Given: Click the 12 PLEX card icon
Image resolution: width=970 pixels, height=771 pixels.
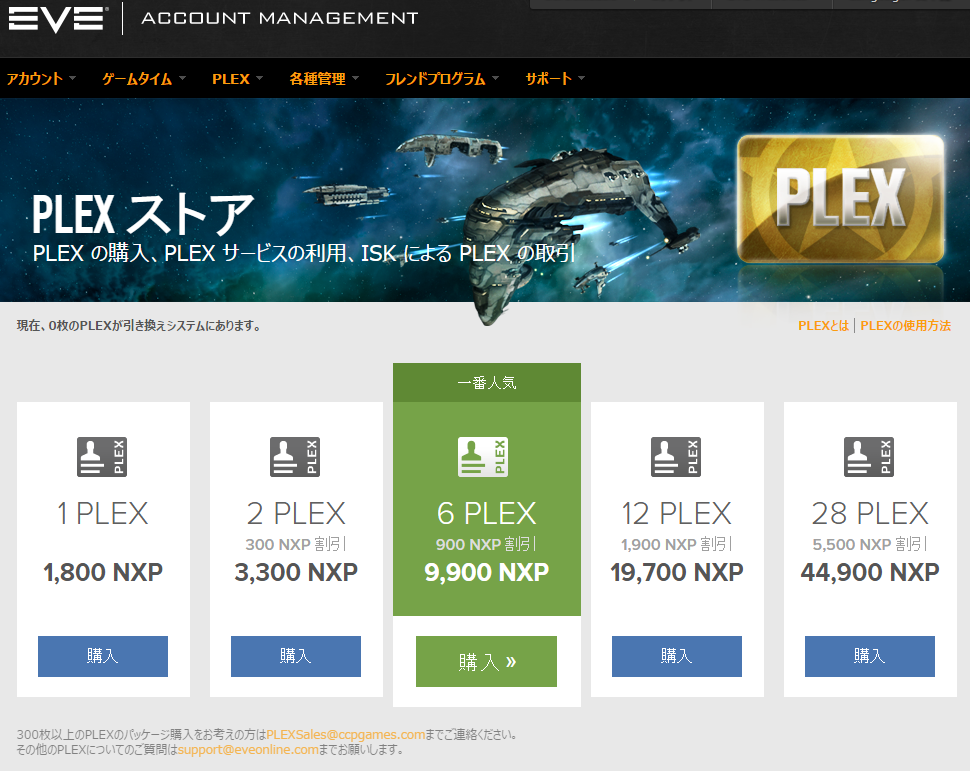Looking at the screenshot, I should click(x=676, y=457).
